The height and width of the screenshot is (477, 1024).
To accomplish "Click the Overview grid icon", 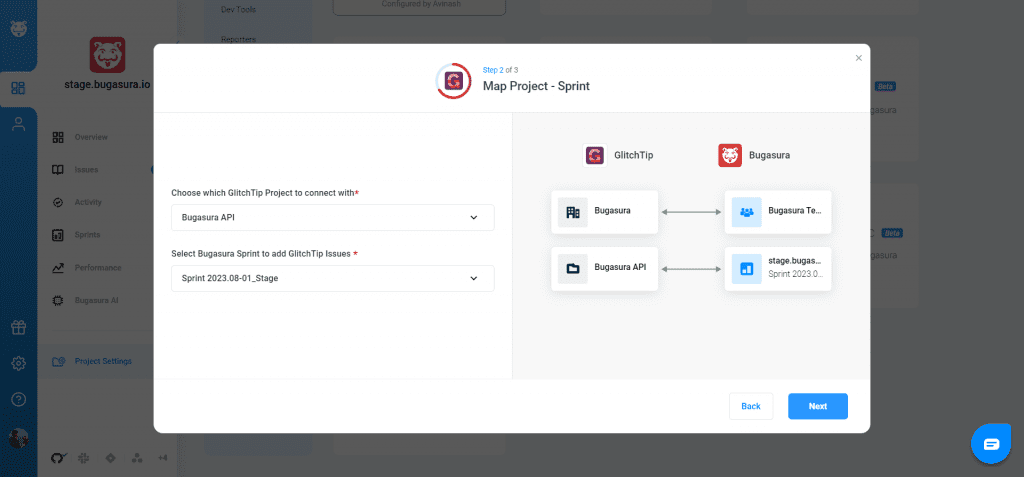I will tap(58, 137).
